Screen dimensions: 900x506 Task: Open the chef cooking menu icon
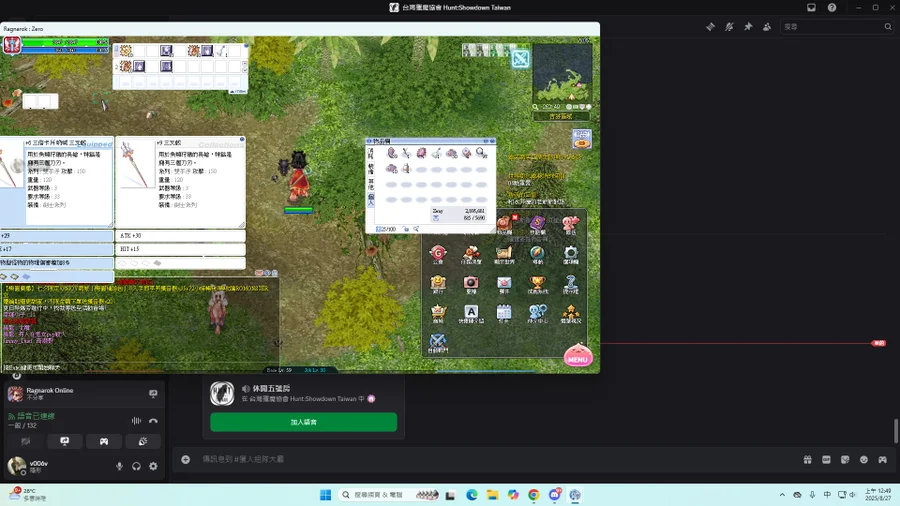tap(471, 253)
